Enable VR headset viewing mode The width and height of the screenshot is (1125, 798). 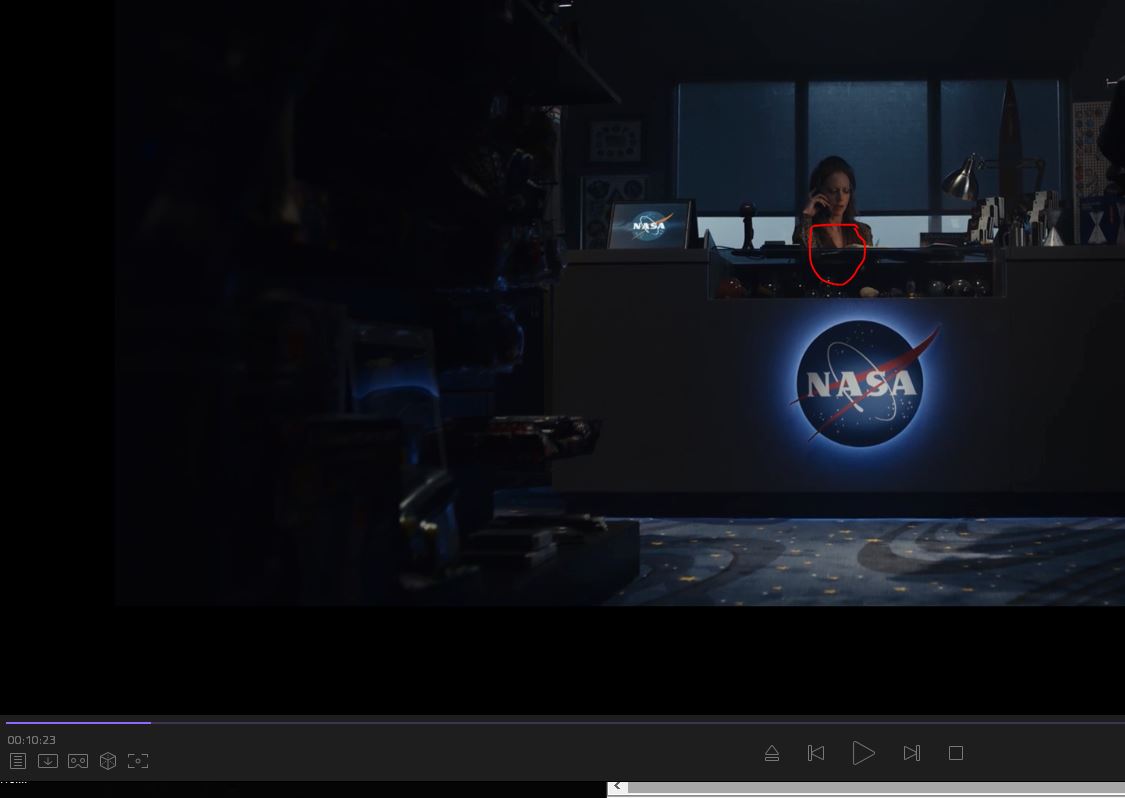pyautogui.click(x=78, y=761)
